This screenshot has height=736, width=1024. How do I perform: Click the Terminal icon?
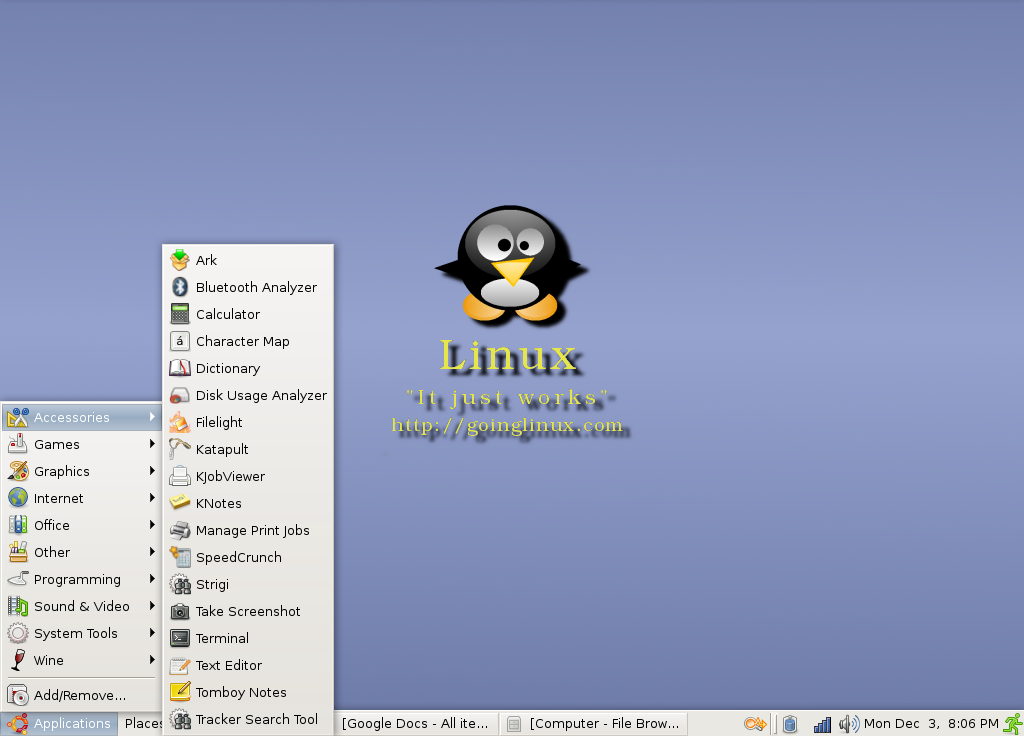180,638
